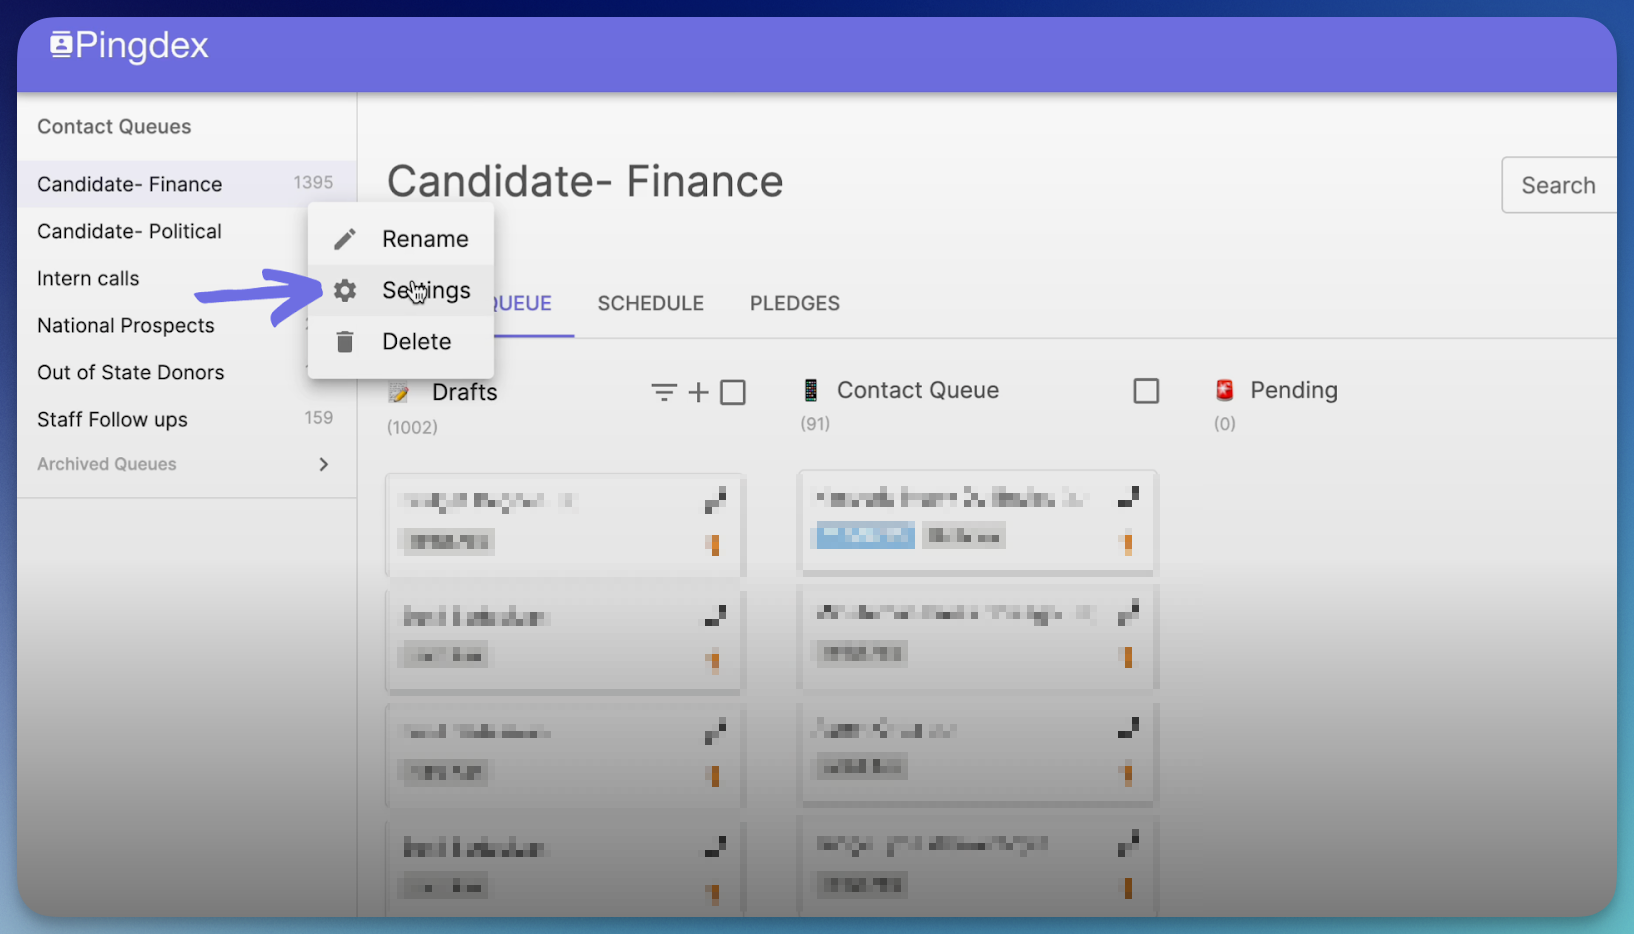Click the Search input field
The image size is (1634, 934).
pos(1559,185)
